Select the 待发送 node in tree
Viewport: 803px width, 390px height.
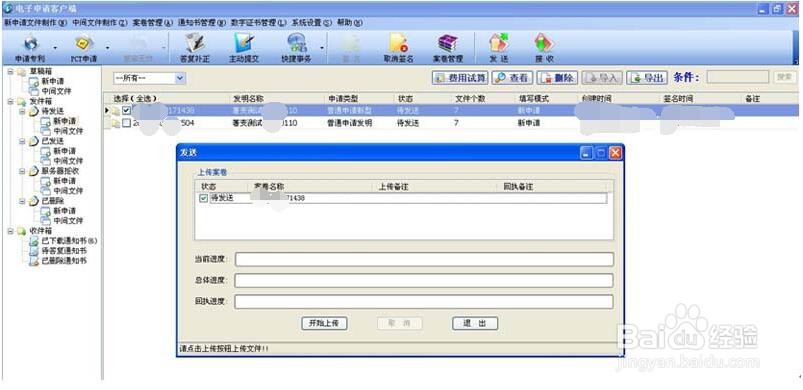click(x=53, y=111)
